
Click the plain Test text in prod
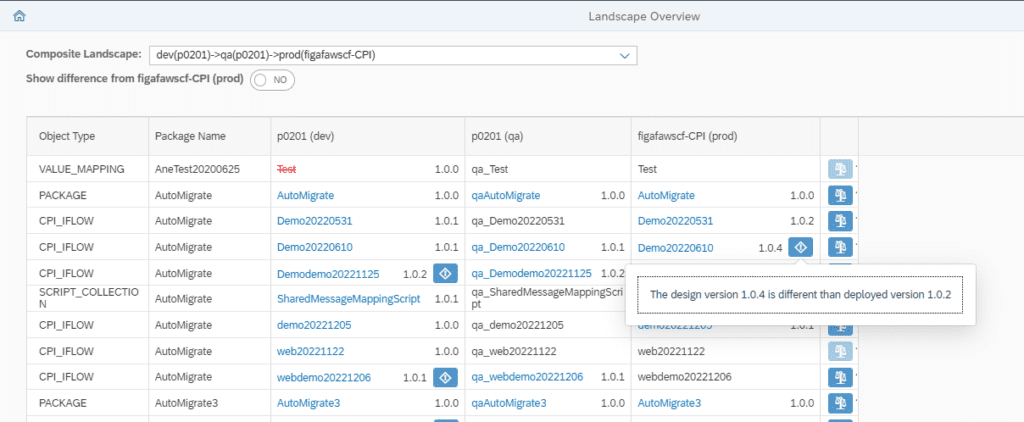pyautogui.click(x=647, y=169)
